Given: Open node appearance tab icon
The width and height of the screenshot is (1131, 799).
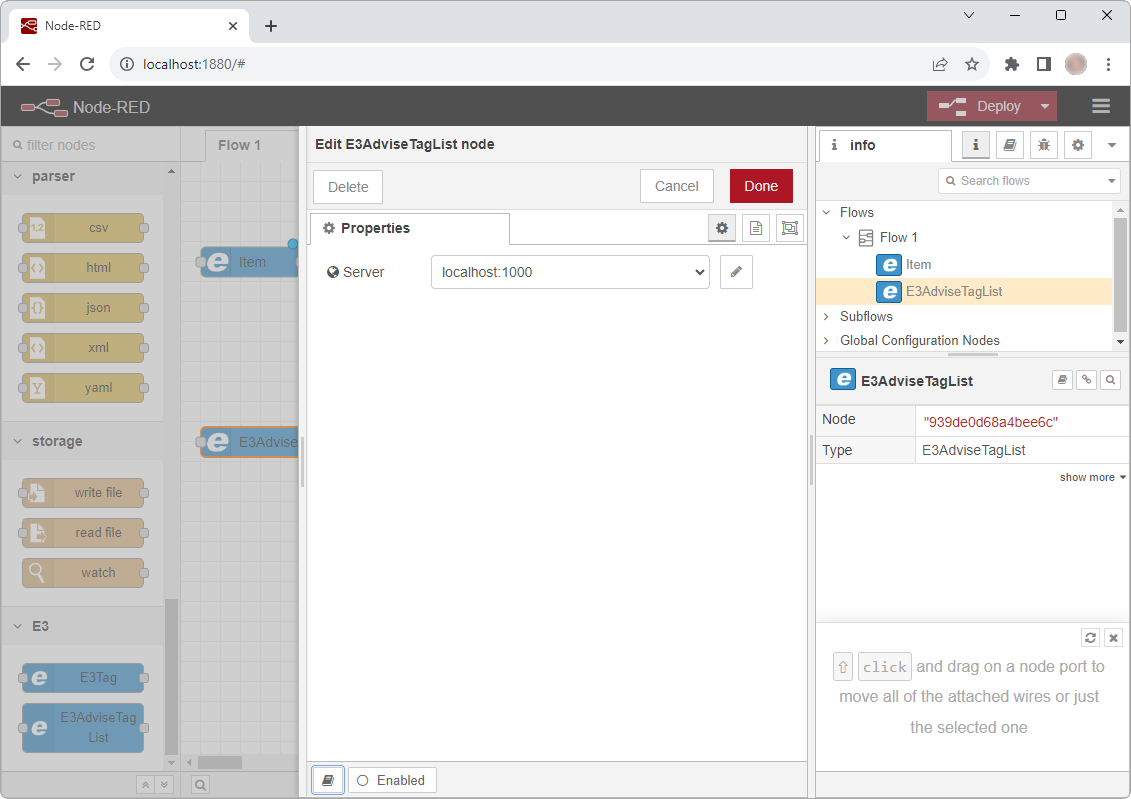Looking at the screenshot, I should click(790, 229).
